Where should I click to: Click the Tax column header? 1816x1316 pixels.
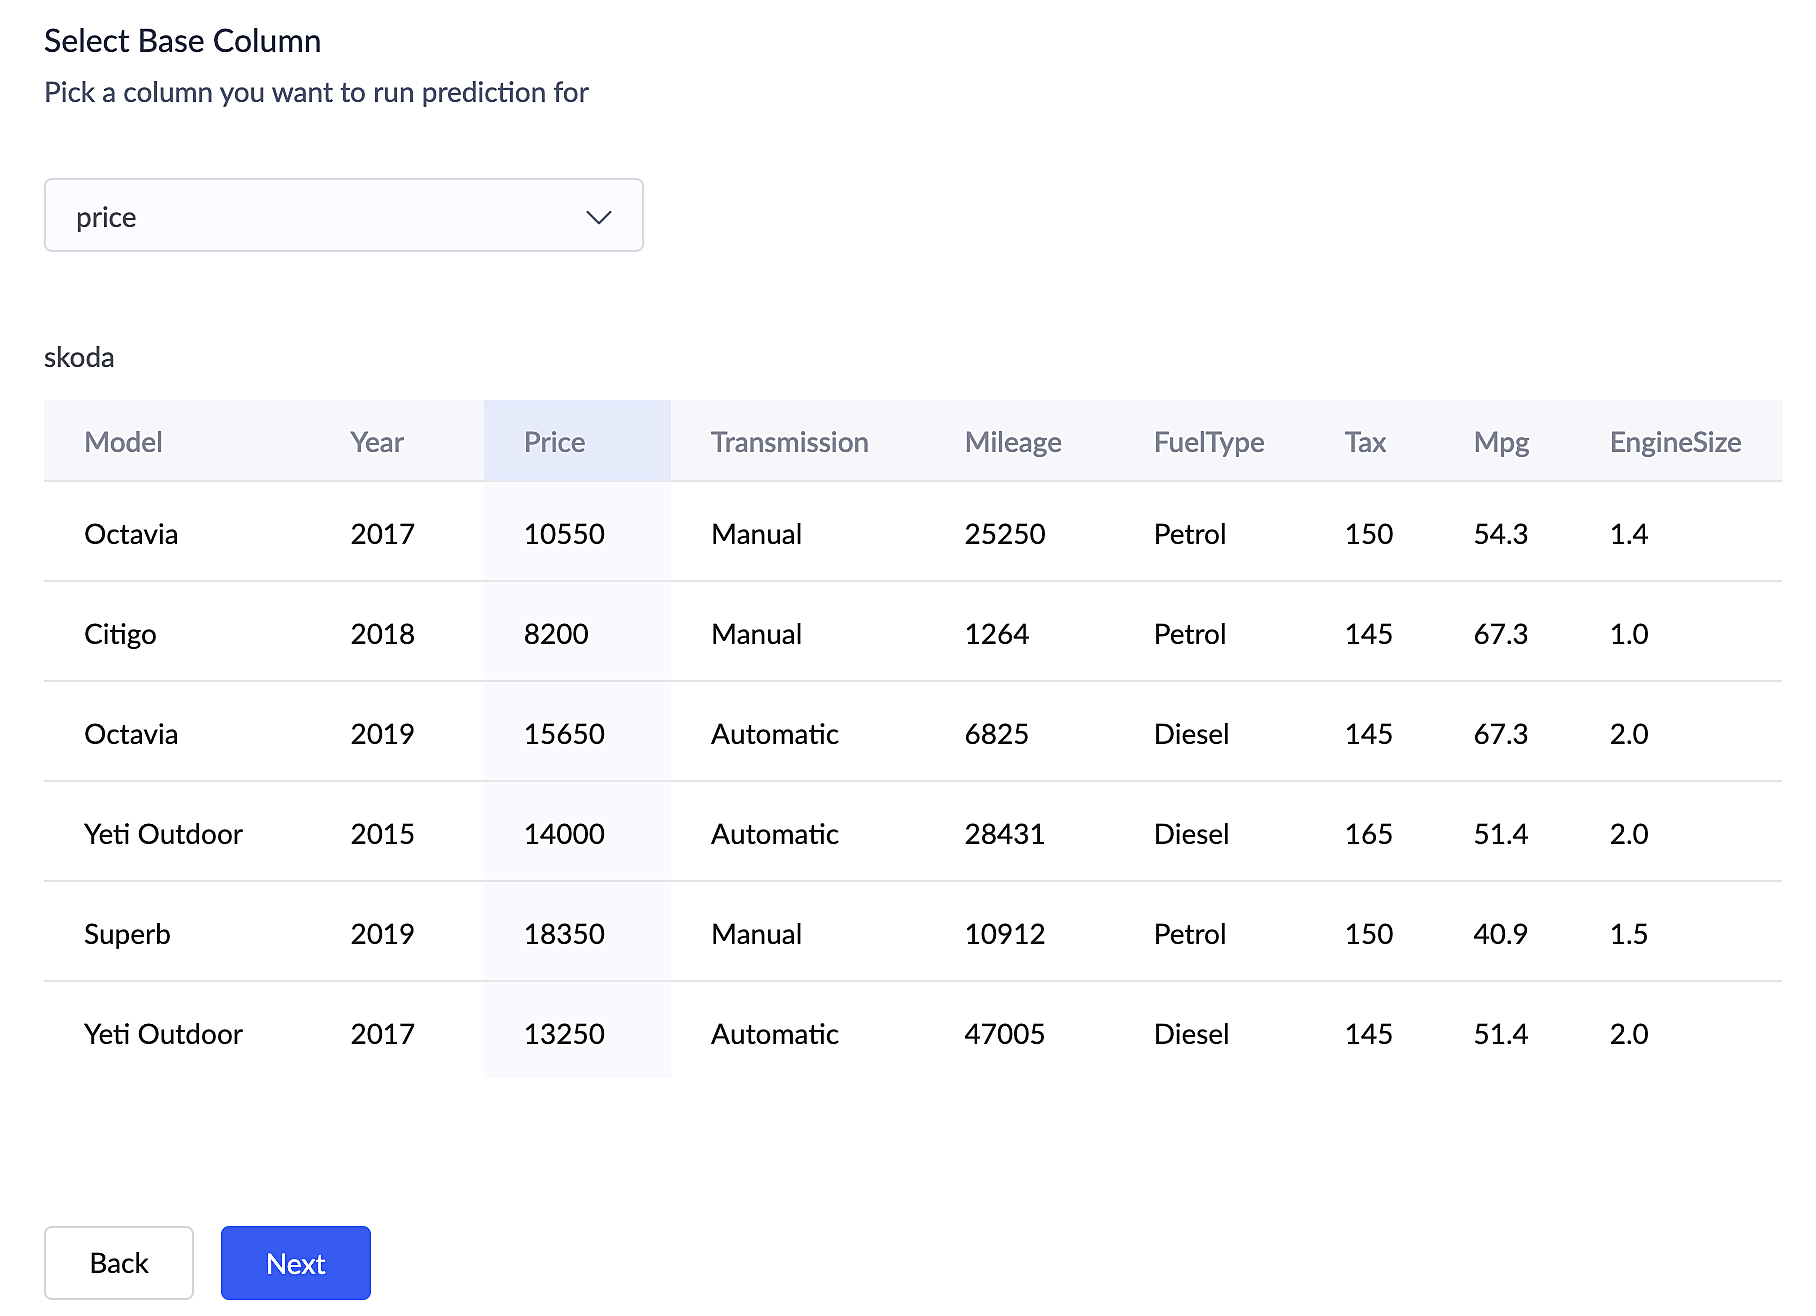[x=1364, y=442]
